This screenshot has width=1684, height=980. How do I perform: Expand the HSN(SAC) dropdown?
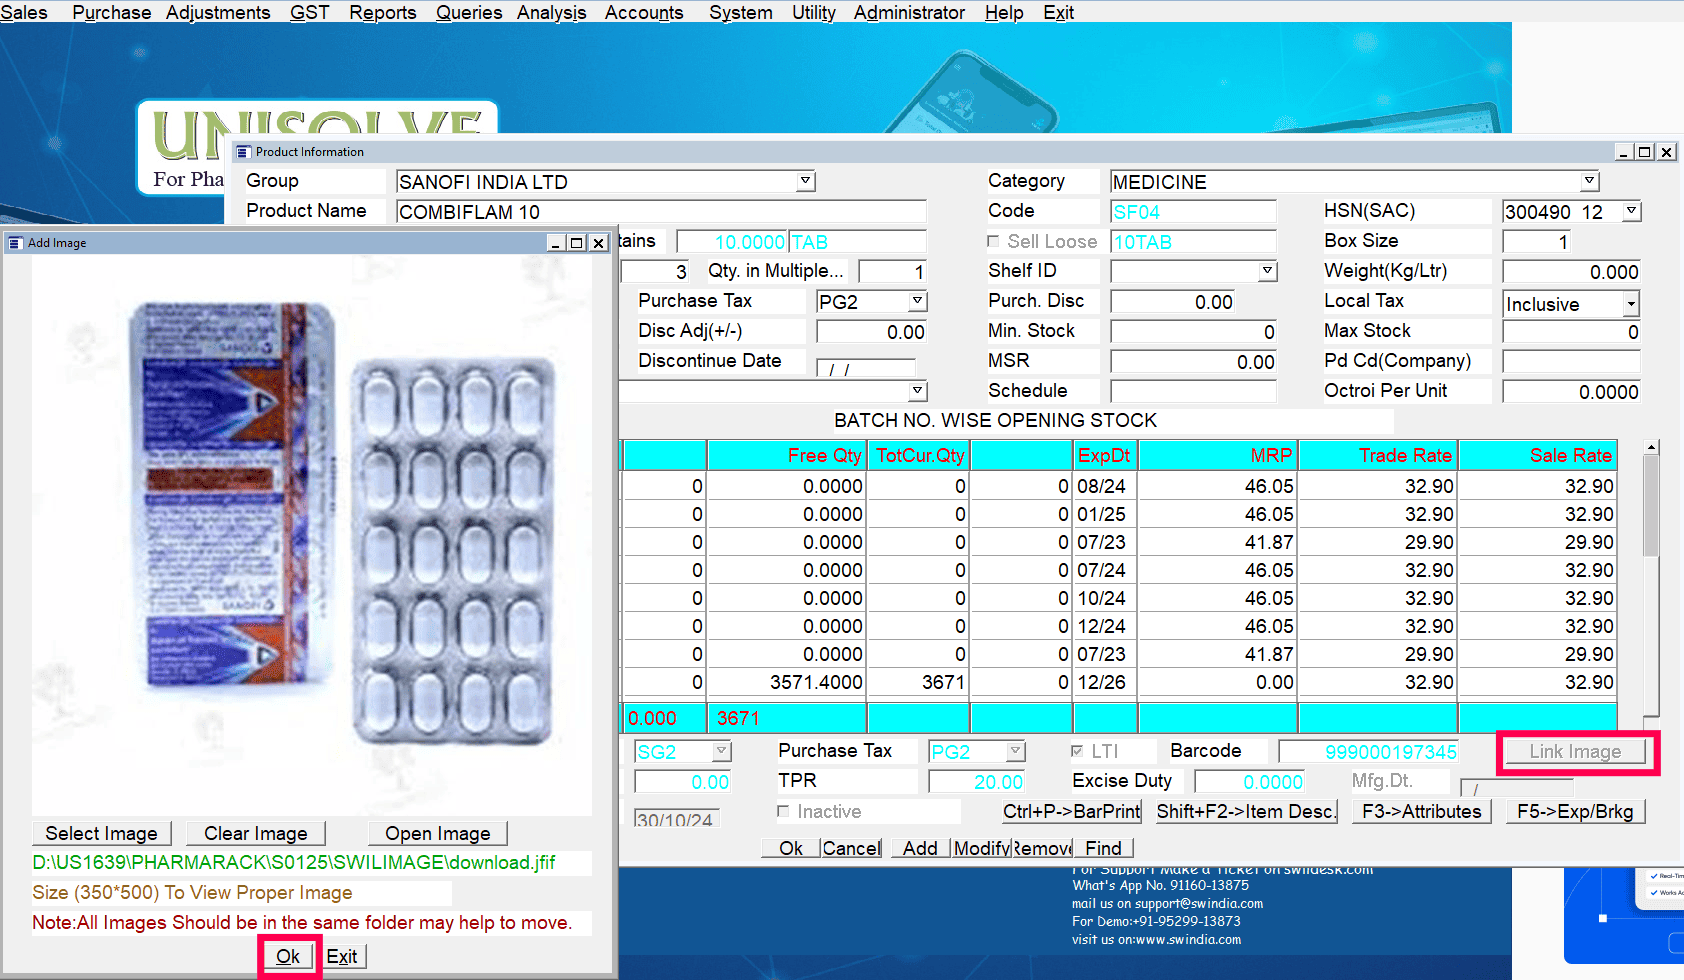click(x=1632, y=211)
